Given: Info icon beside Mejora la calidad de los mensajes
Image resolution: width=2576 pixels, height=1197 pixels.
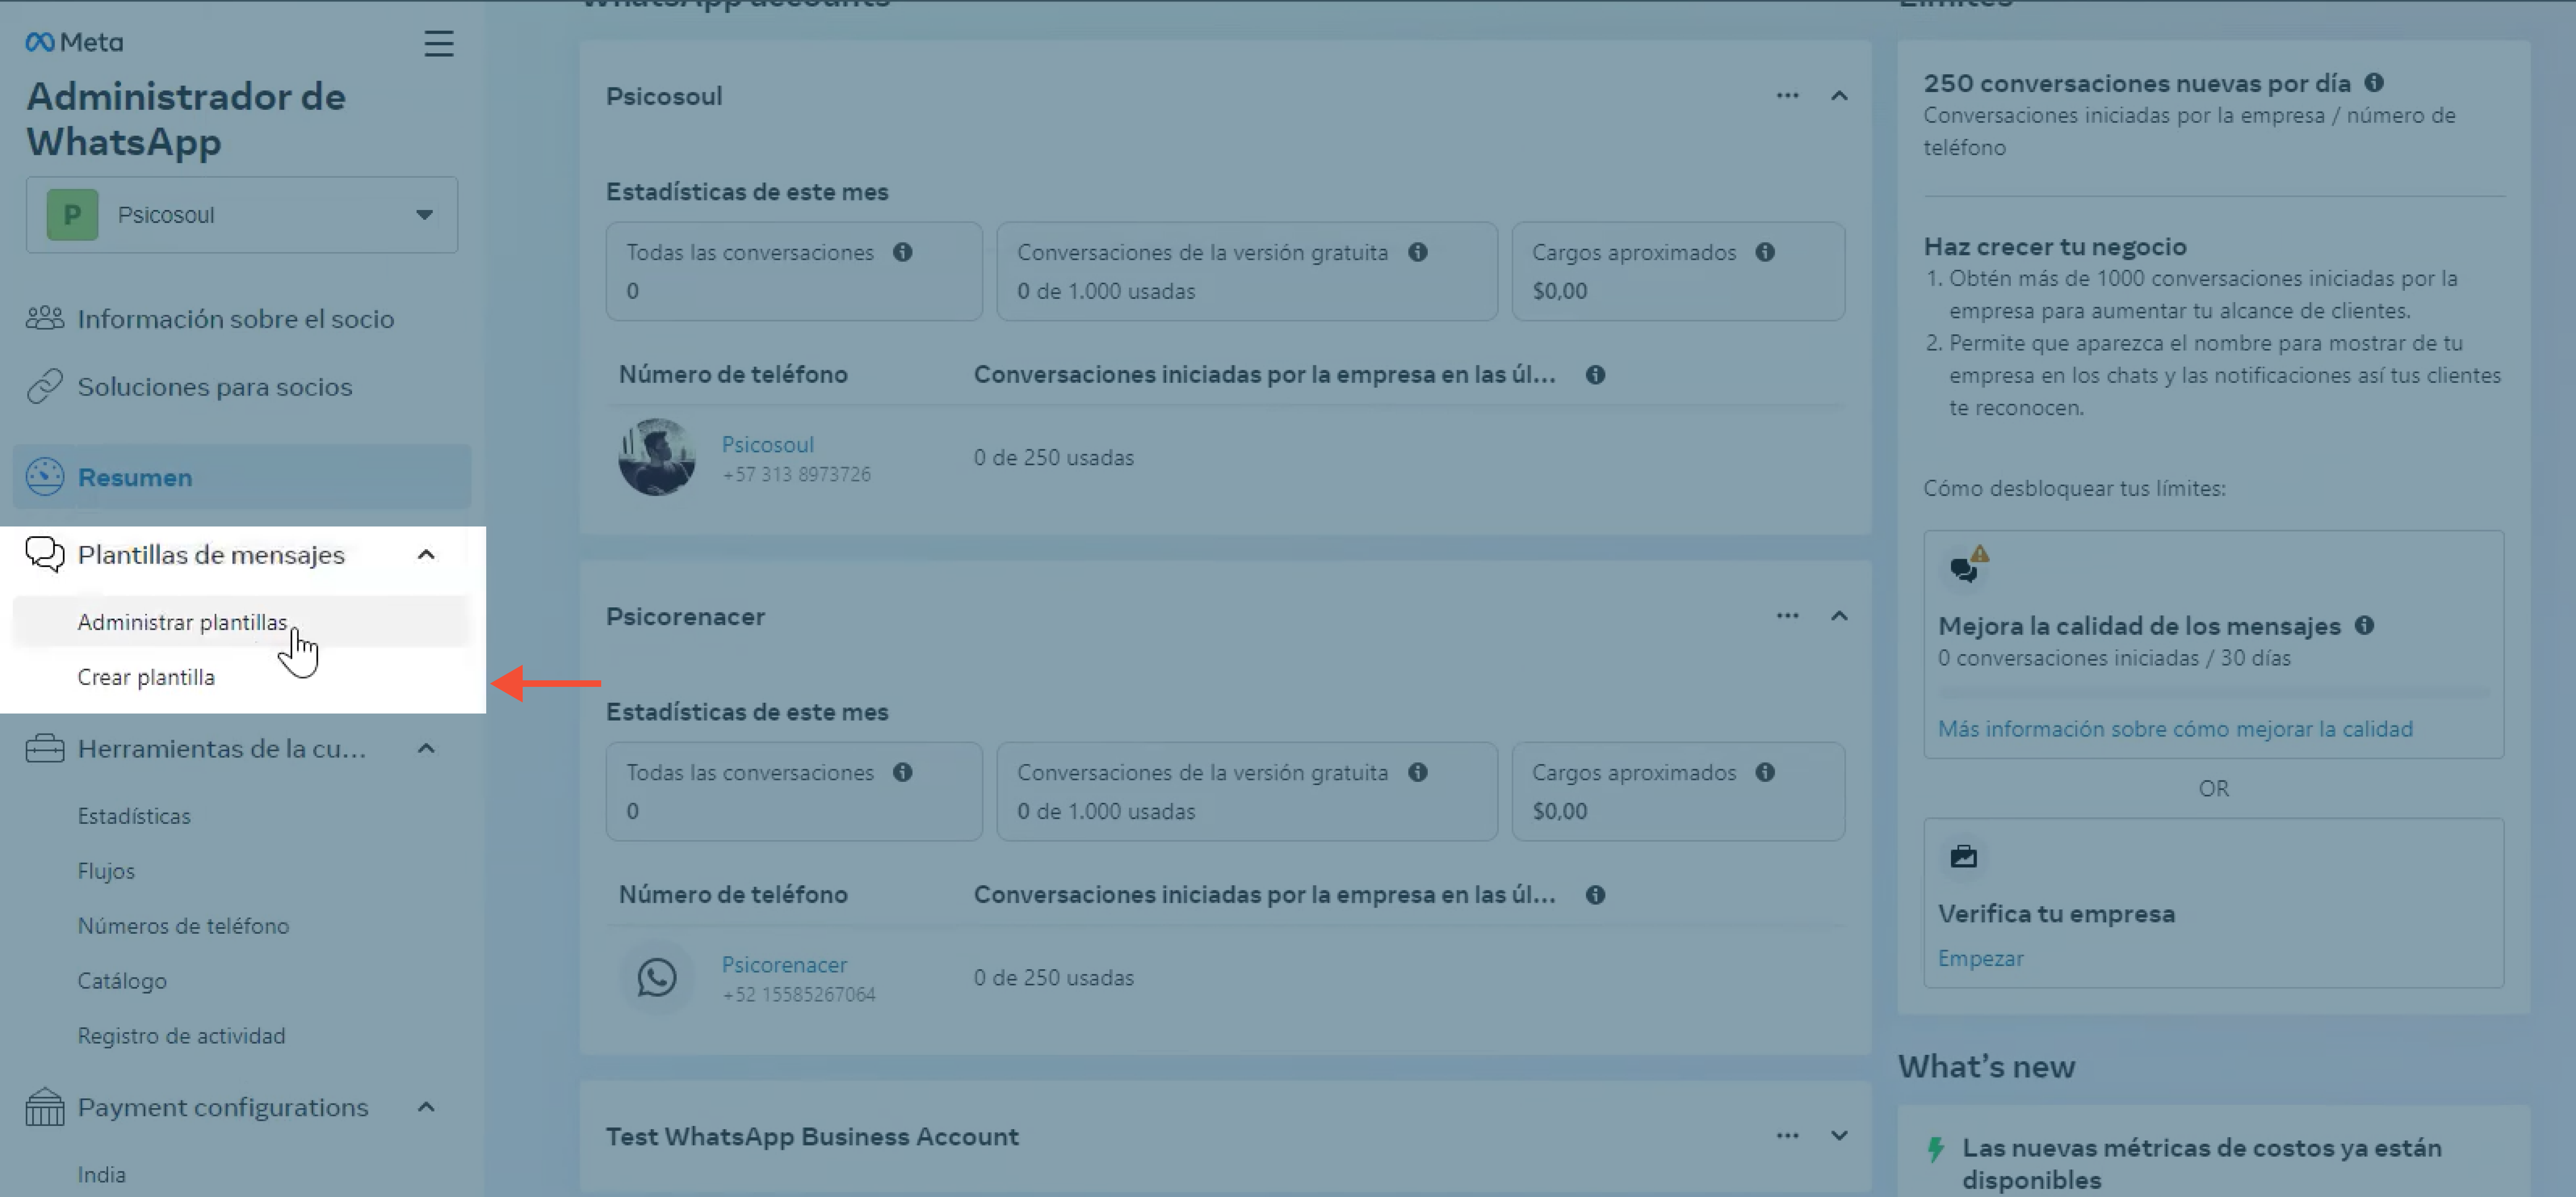Looking at the screenshot, I should 2364,626.
